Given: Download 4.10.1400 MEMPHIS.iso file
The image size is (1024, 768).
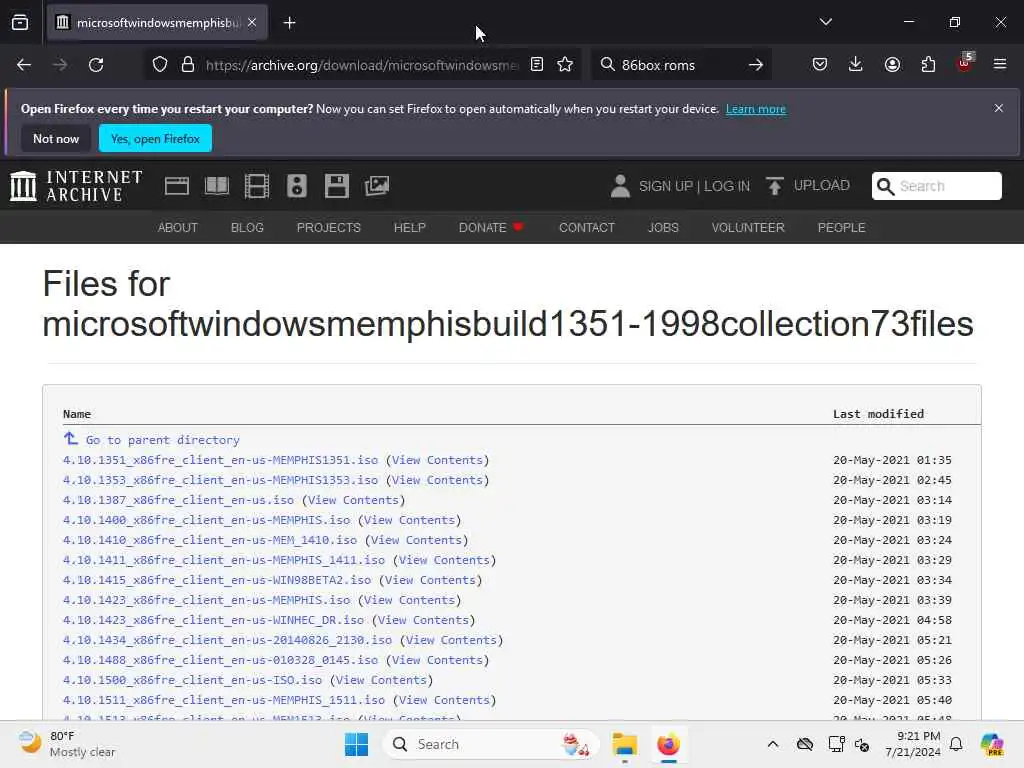Looking at the screenshot, I should (206, 520).
